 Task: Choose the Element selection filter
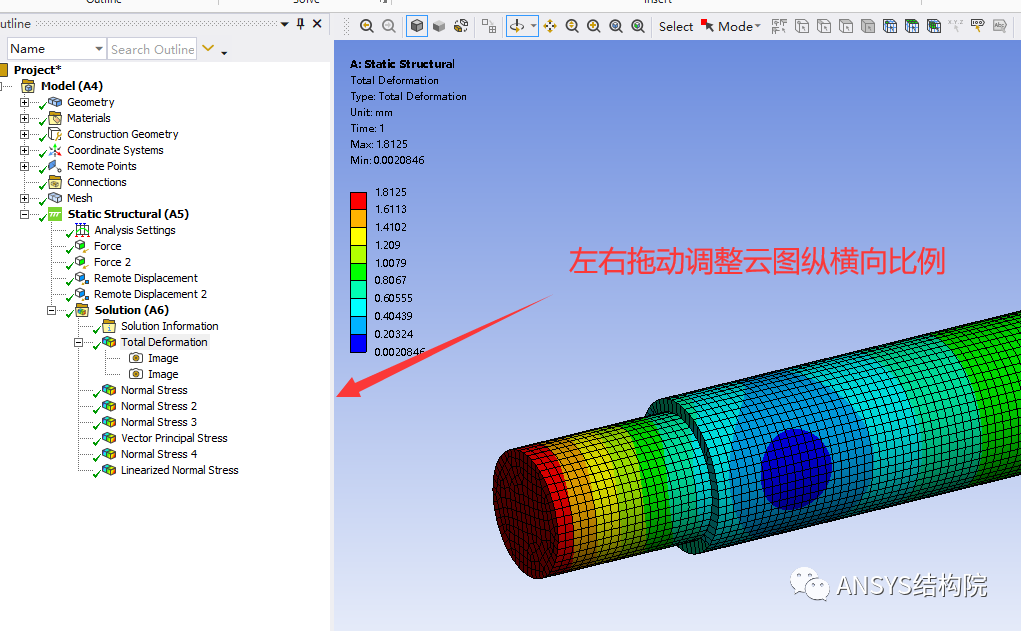pyautogui.click(x=934, y=26)
